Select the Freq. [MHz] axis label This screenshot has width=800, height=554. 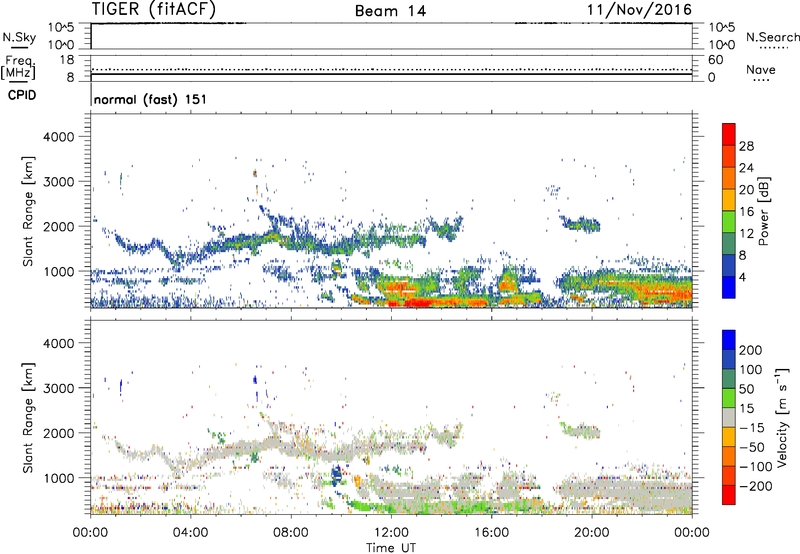pos(19,68)
